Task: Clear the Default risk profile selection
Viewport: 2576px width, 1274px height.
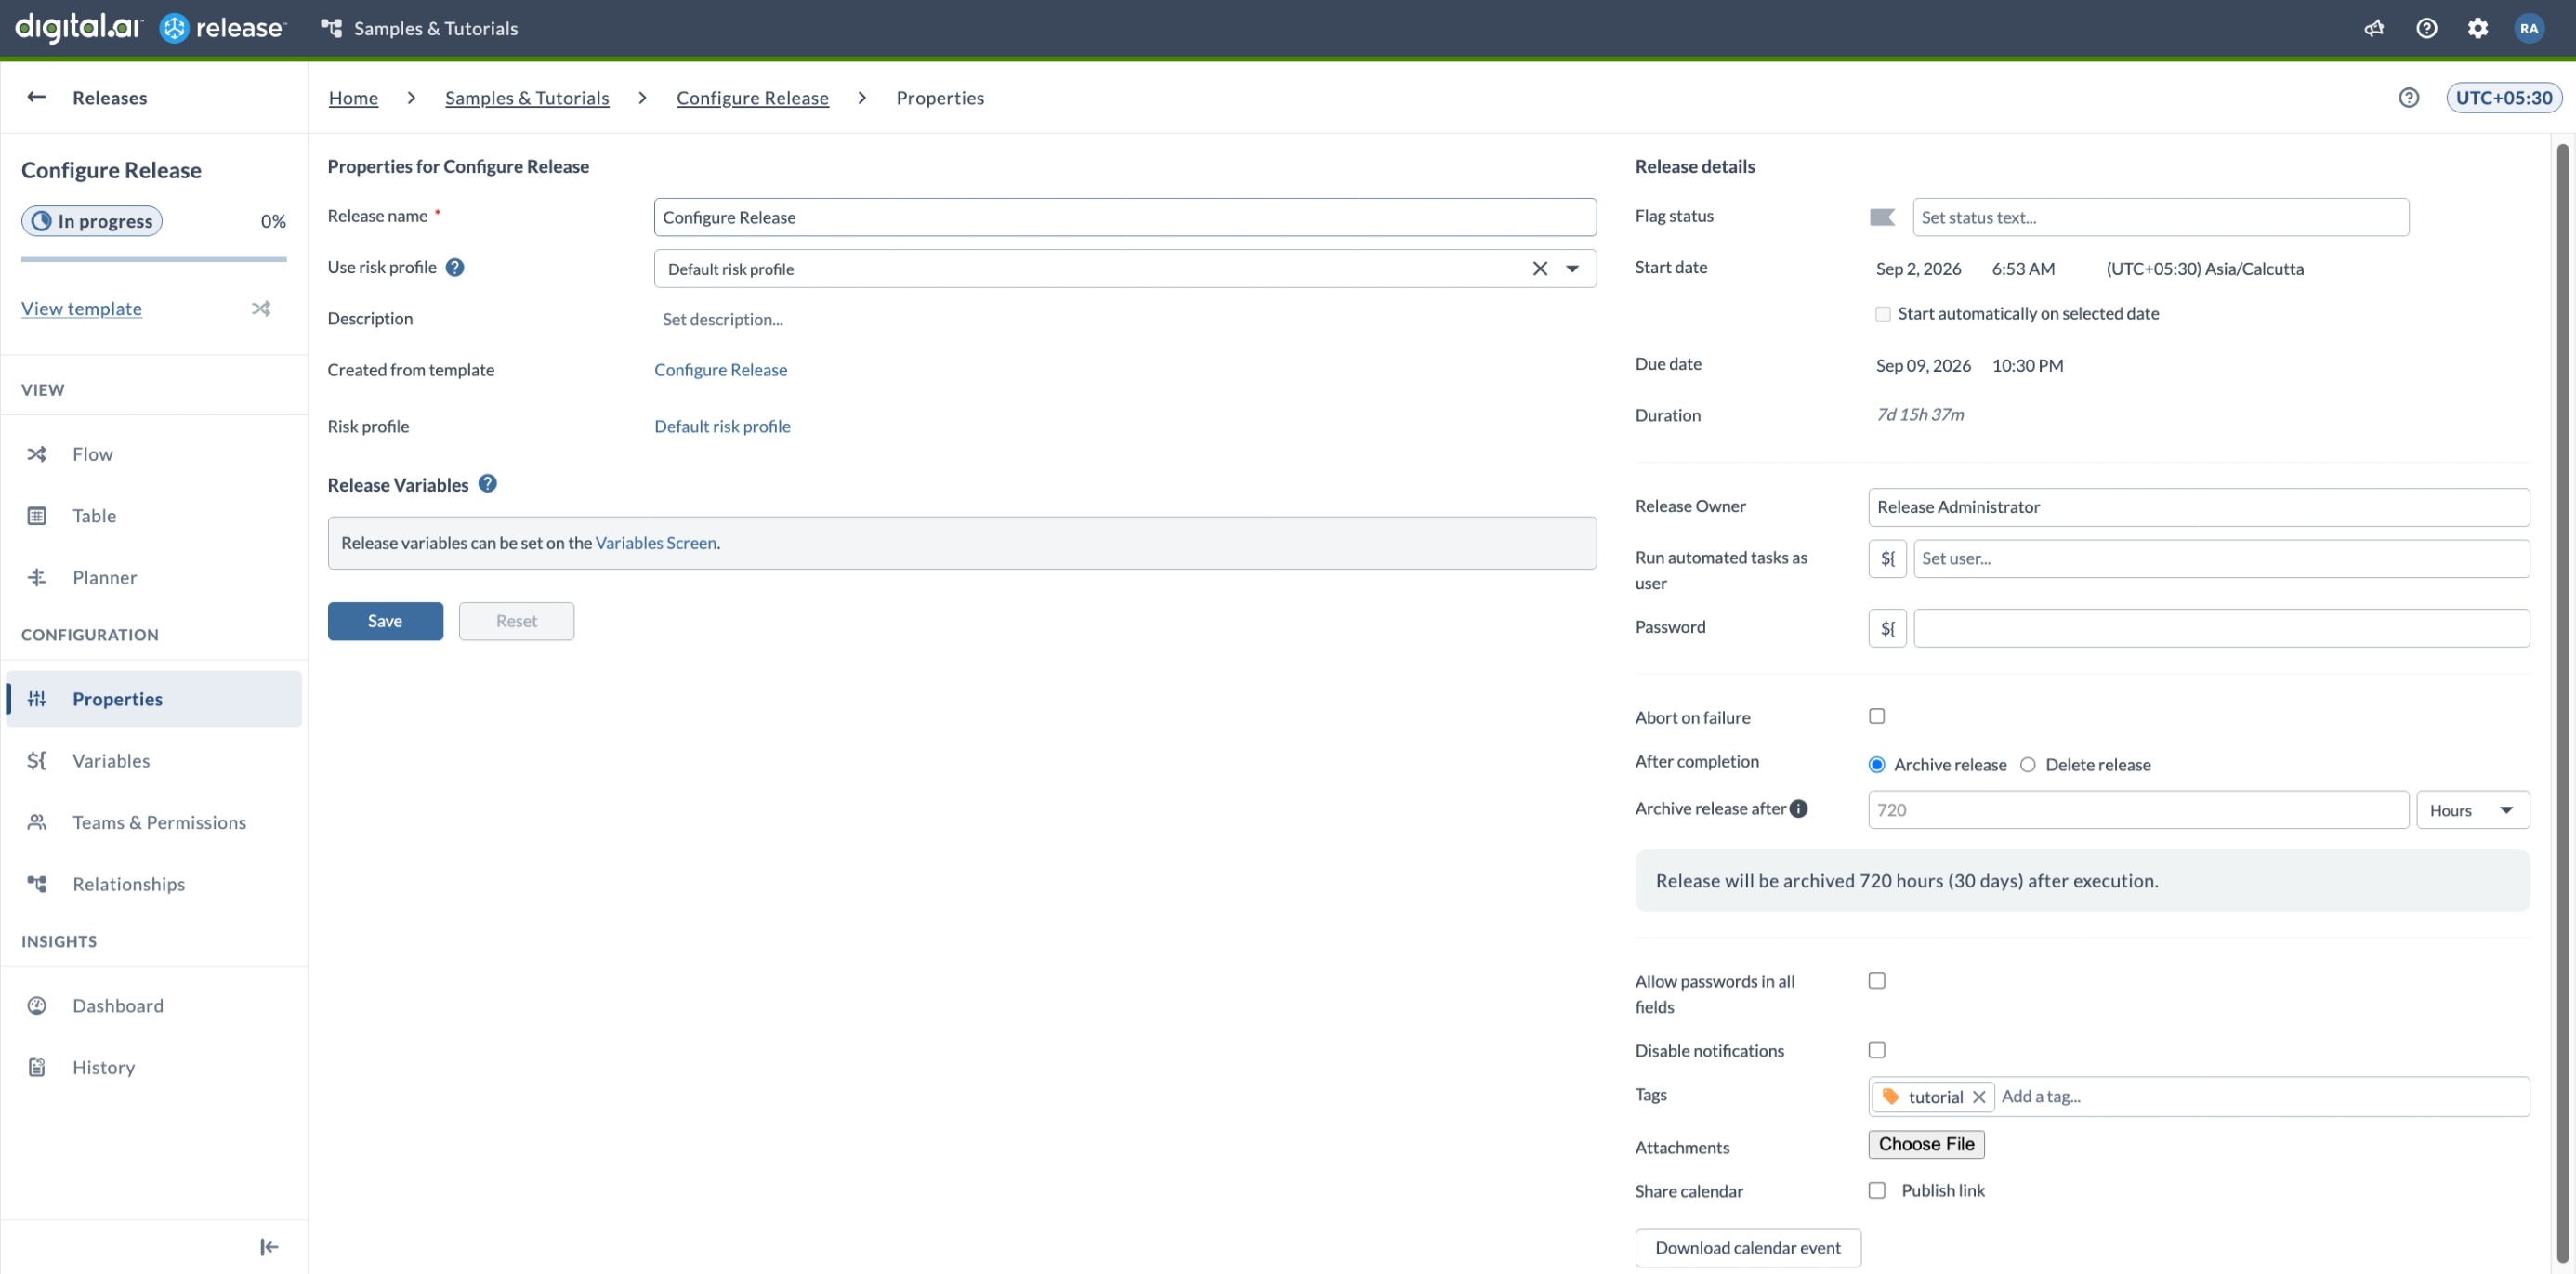Action: pos(1539,268)
